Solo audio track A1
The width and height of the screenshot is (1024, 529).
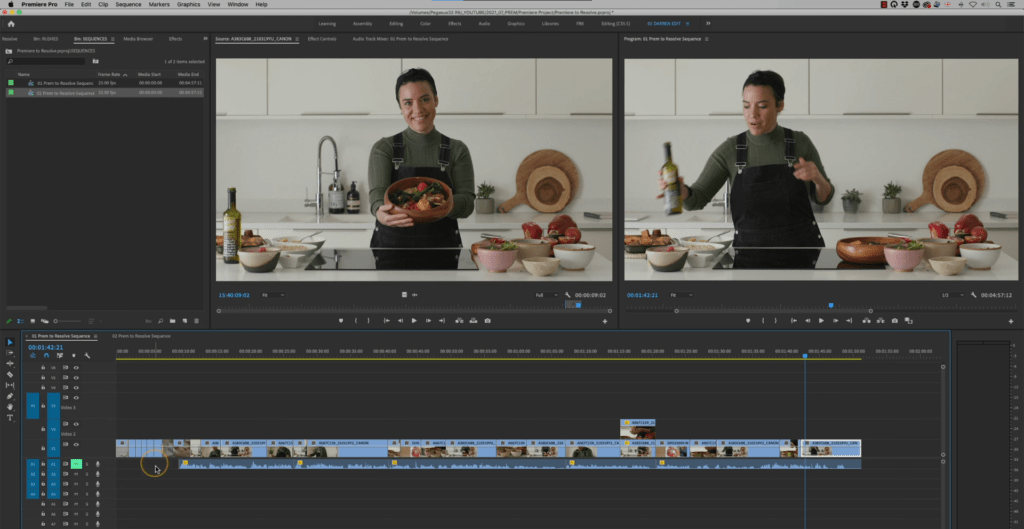pyautogui.click(x=87, y=464)
